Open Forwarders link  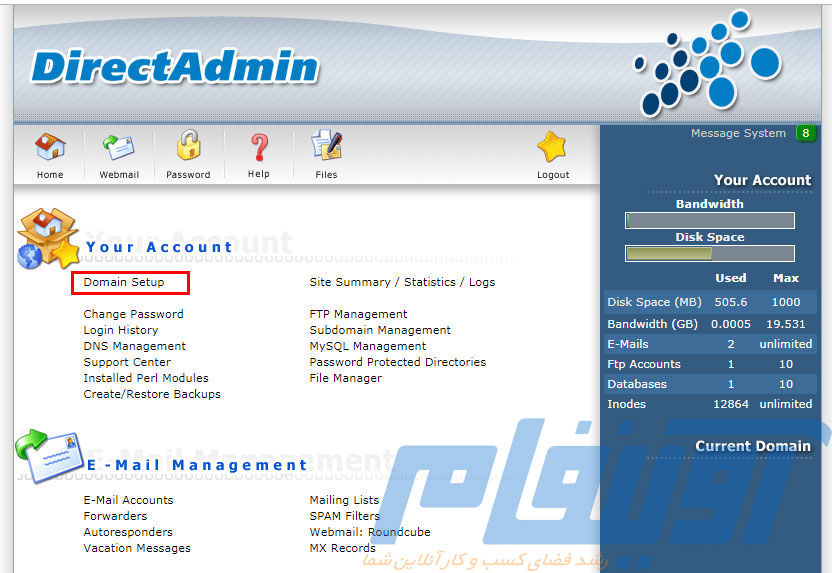[115, 516]
